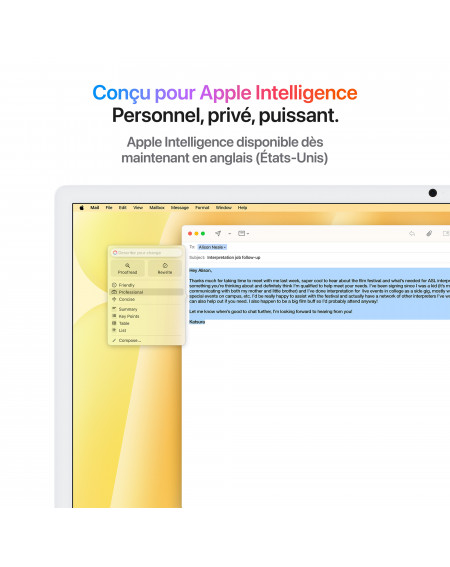Attach a file with the paperclip icon

pos(429,234)
